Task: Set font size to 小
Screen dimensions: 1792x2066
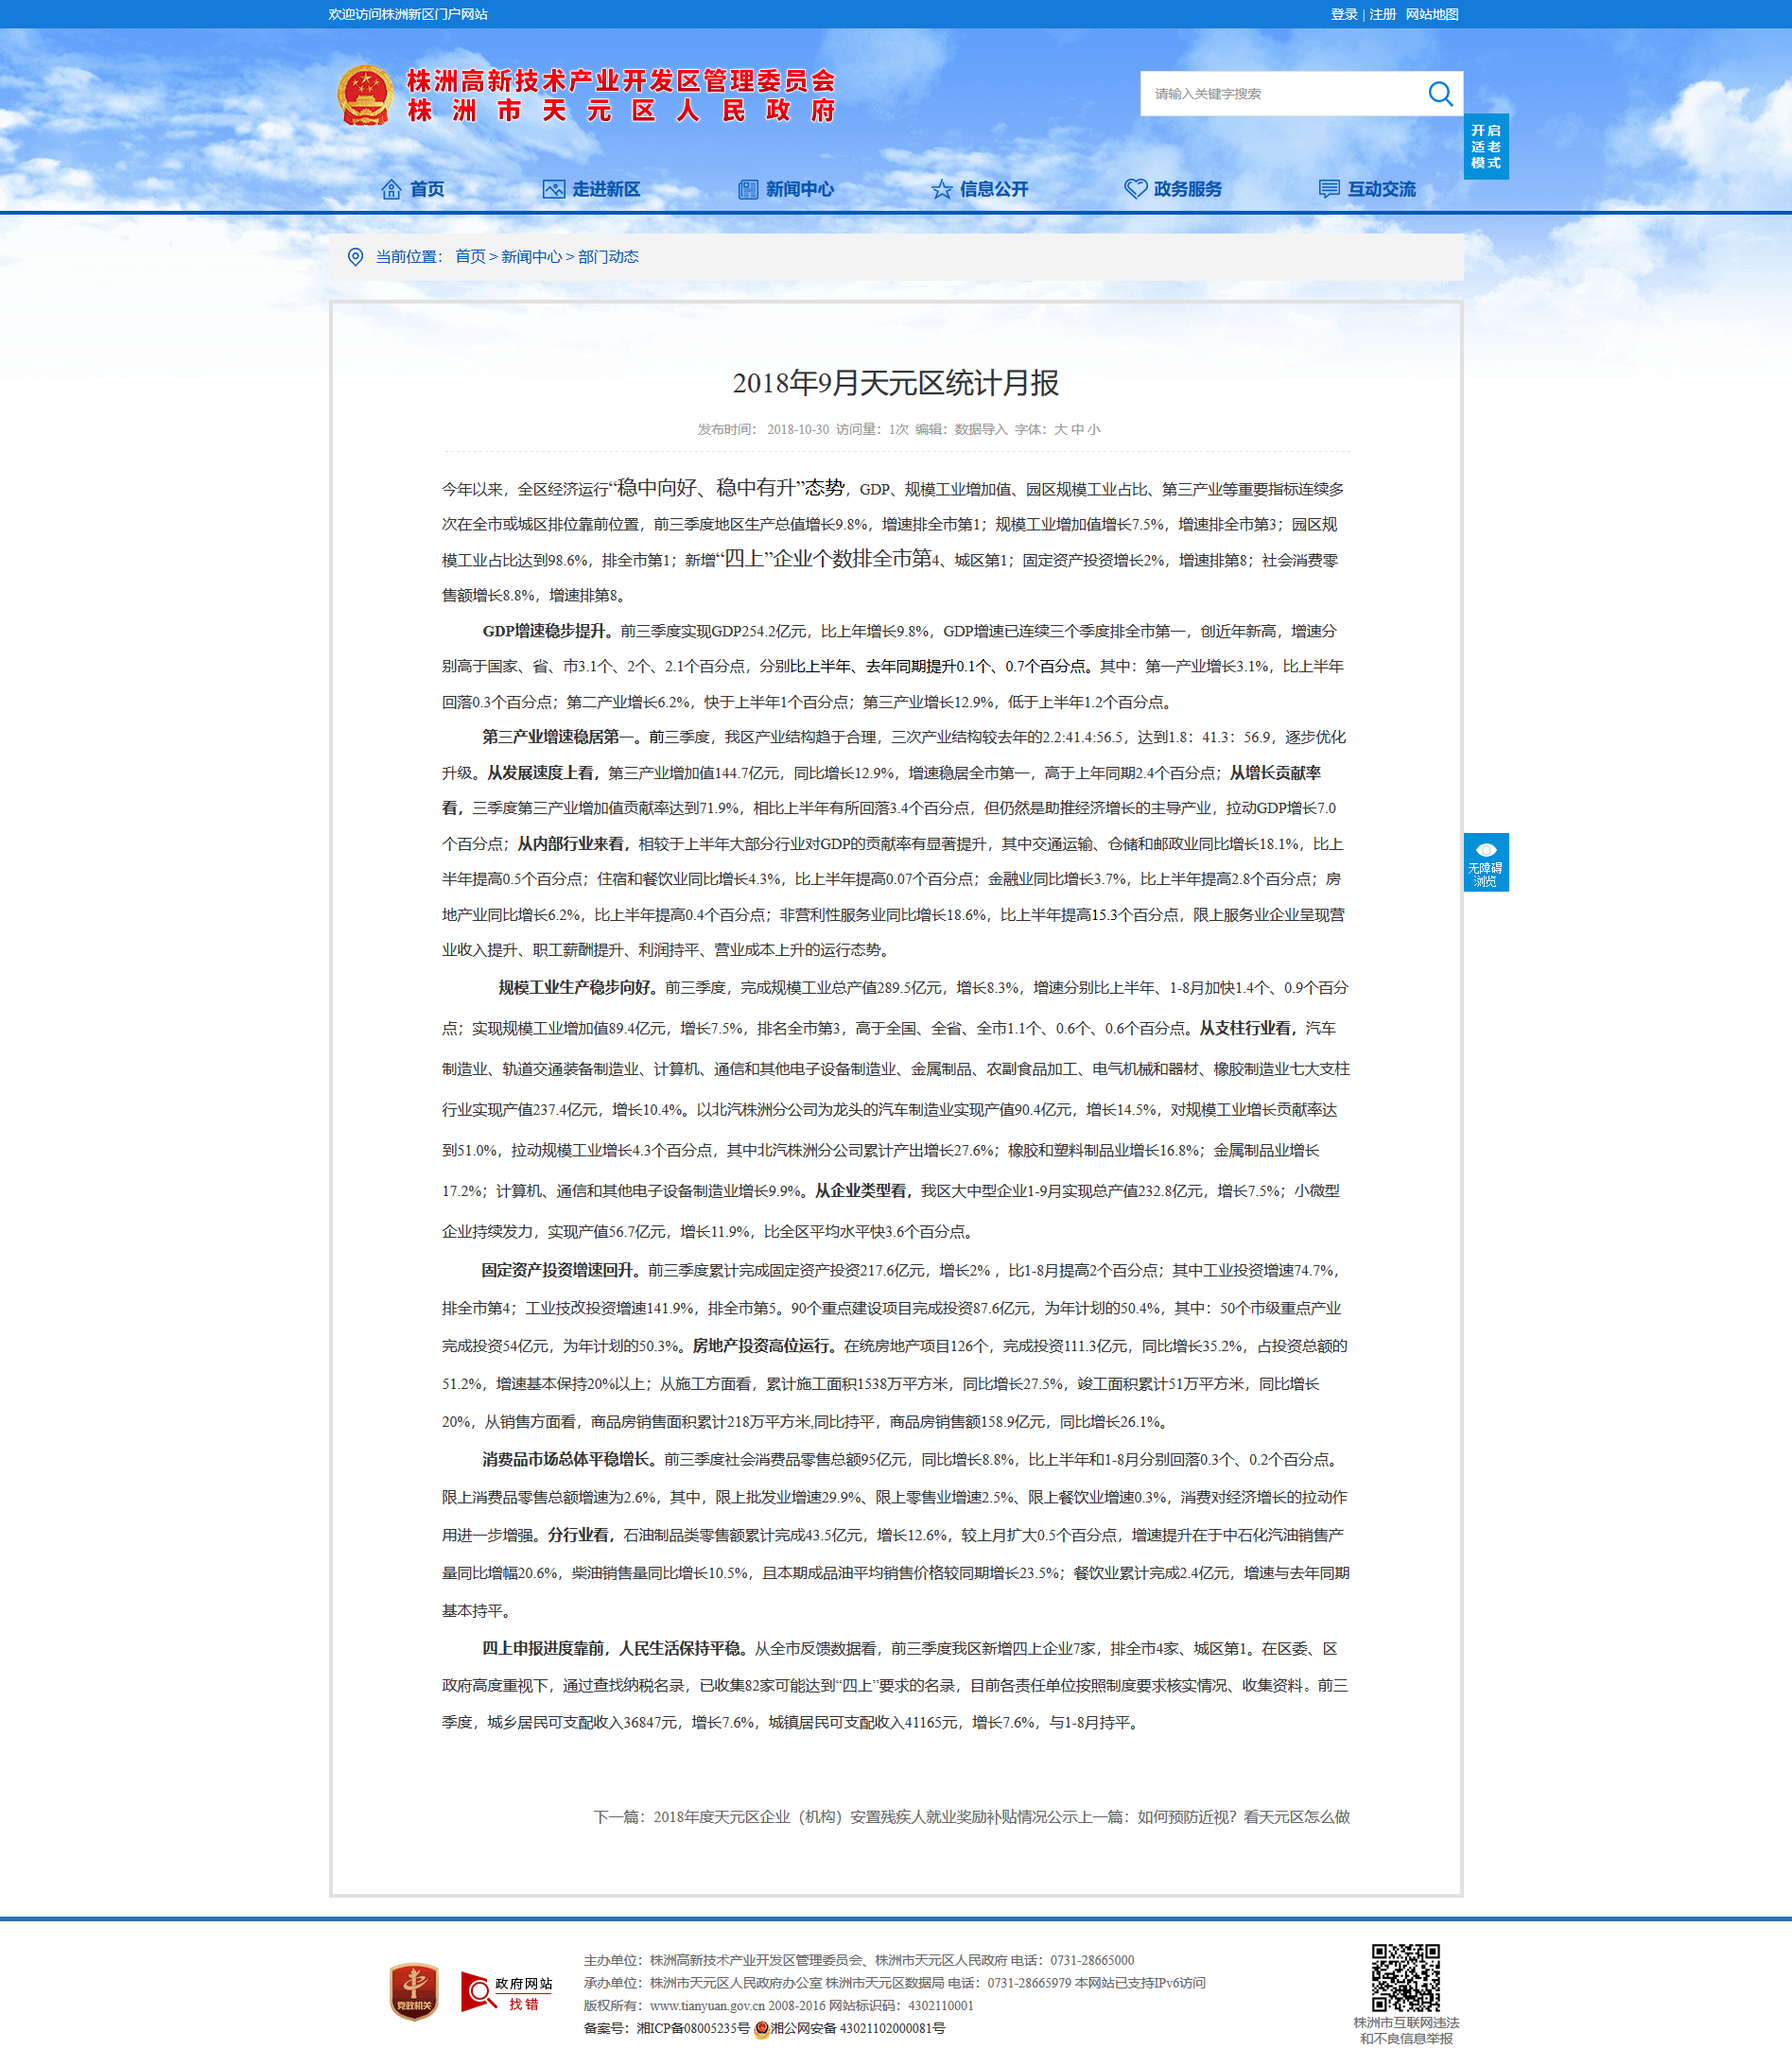Action: [1094, 429]
